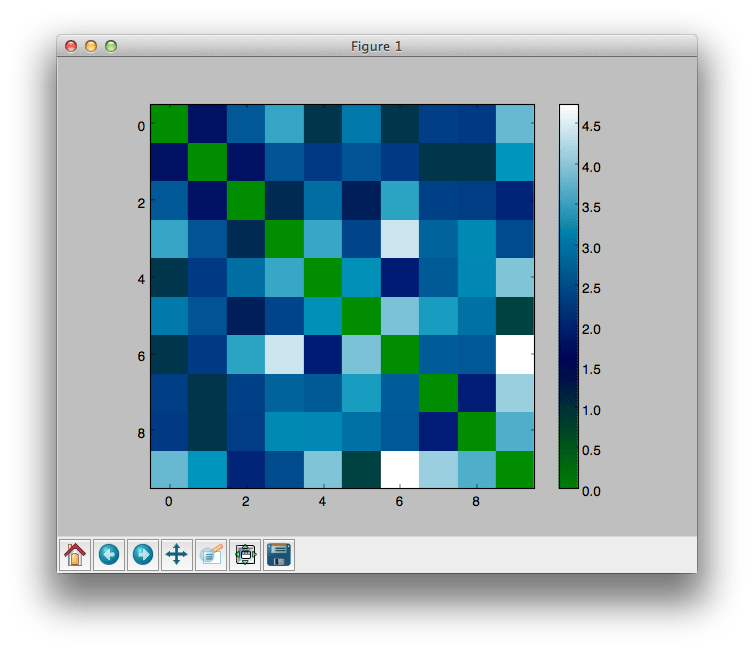Click the green cell at heatmap top-left corner
The width and height of the screenshot is (754, 652).
click(x=169, y=124)
